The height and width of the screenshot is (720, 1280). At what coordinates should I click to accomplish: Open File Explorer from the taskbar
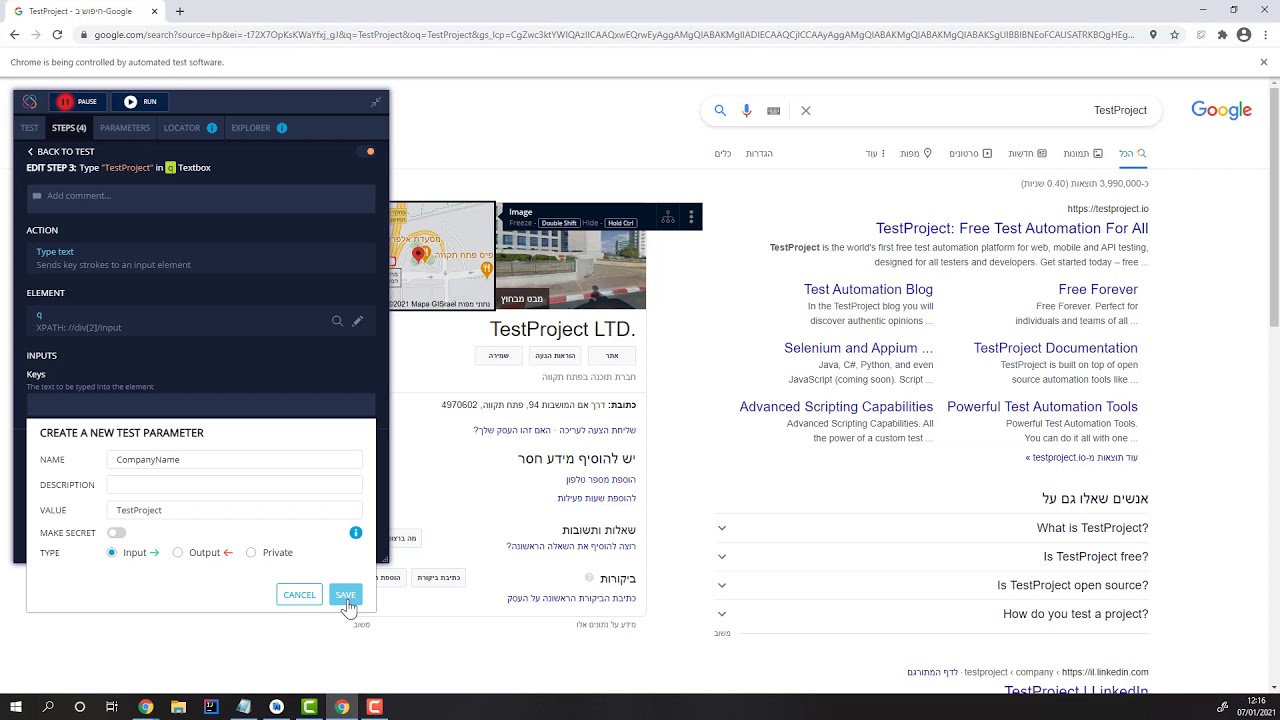[178, 707]
